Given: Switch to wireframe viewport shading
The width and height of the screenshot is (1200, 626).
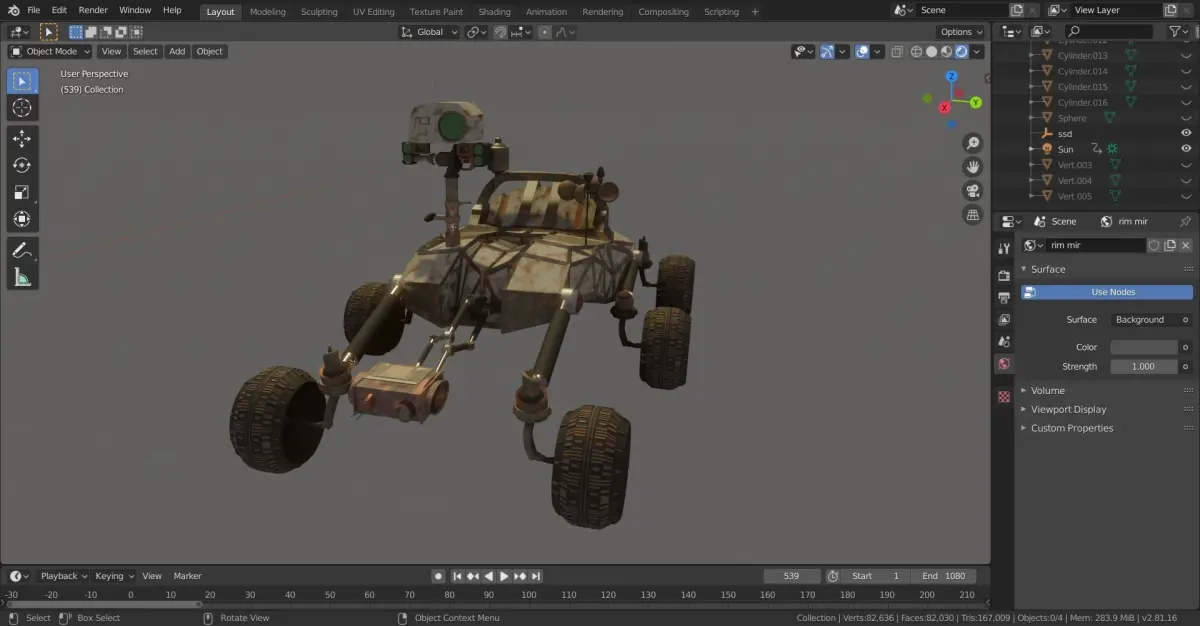Looking at the screenshot, I should 917,52.
